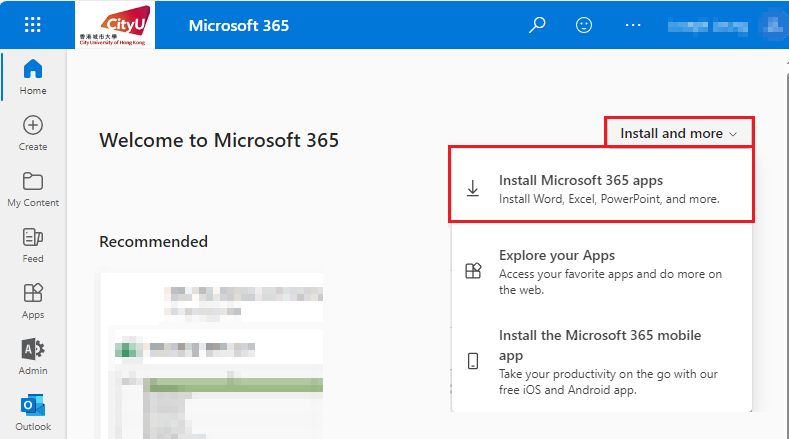Image resolution: width=789 pixels, height=439 pixels.
Task: Select Install the Microsoft 365 mobile app
Action: (x=602, y=361)
